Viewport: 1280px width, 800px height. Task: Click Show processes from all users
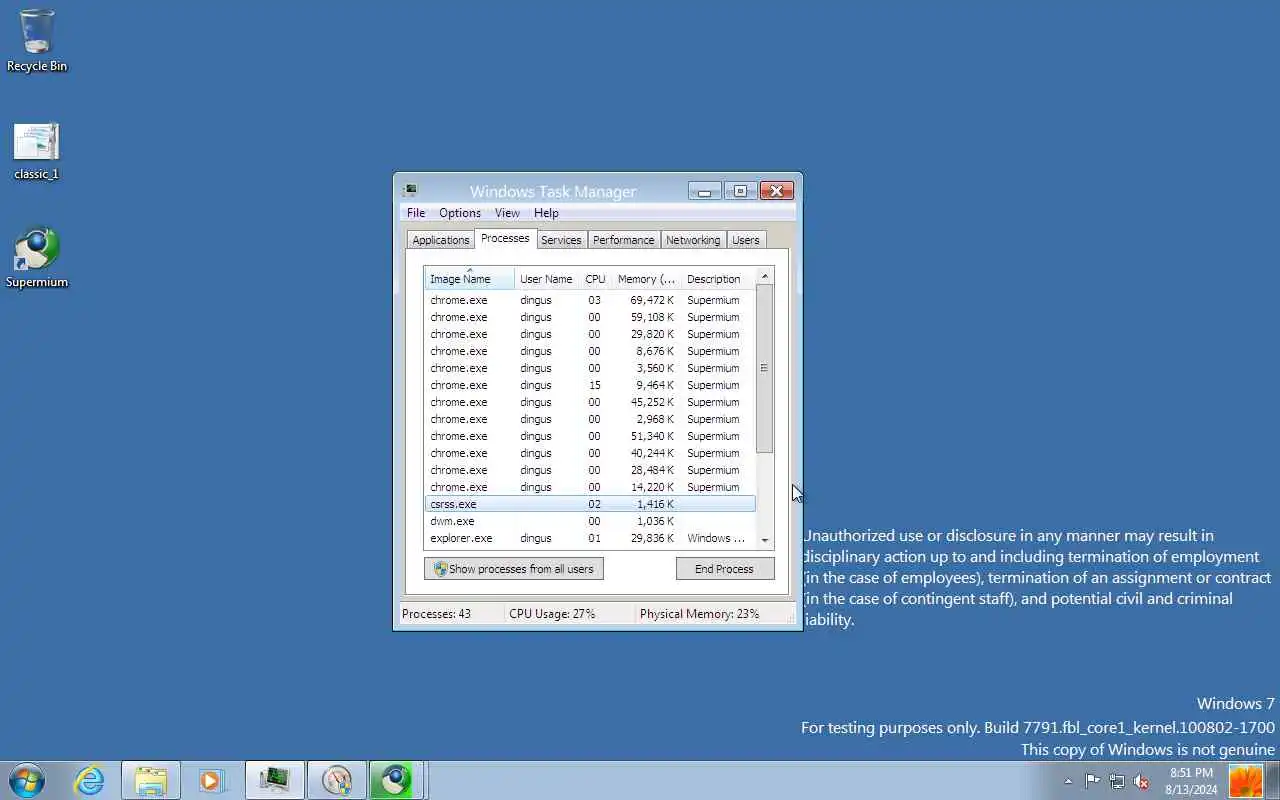pyautogui.click(x=514, y=569)
